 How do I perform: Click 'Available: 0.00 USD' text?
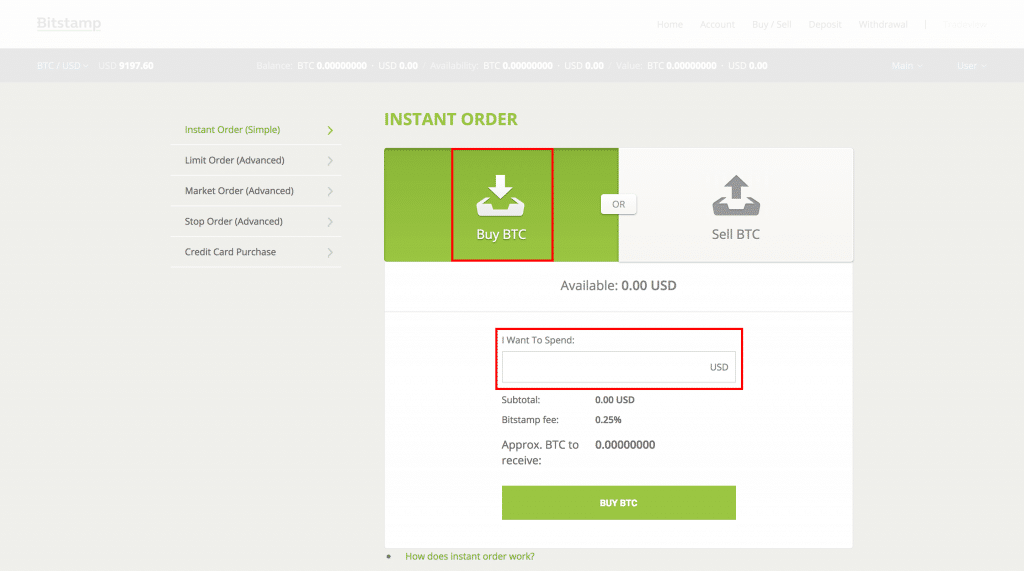point(618,286)
